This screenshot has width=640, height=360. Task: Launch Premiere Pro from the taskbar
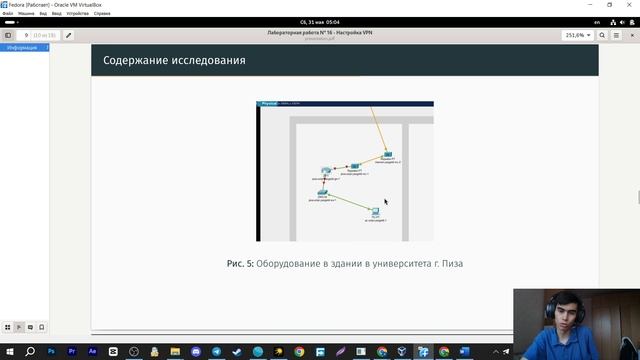point(72,351)
